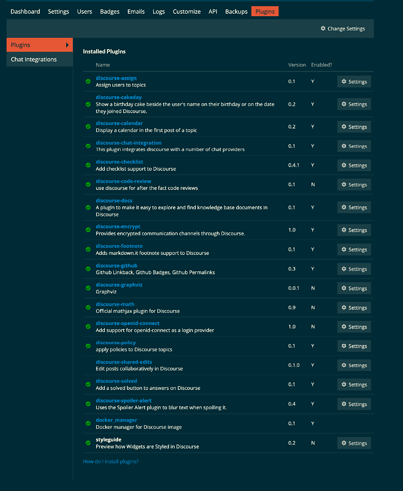Click green status icon beside styleguide
The image size is (403, 491).
pyautogui.click(x=88, y=443)
